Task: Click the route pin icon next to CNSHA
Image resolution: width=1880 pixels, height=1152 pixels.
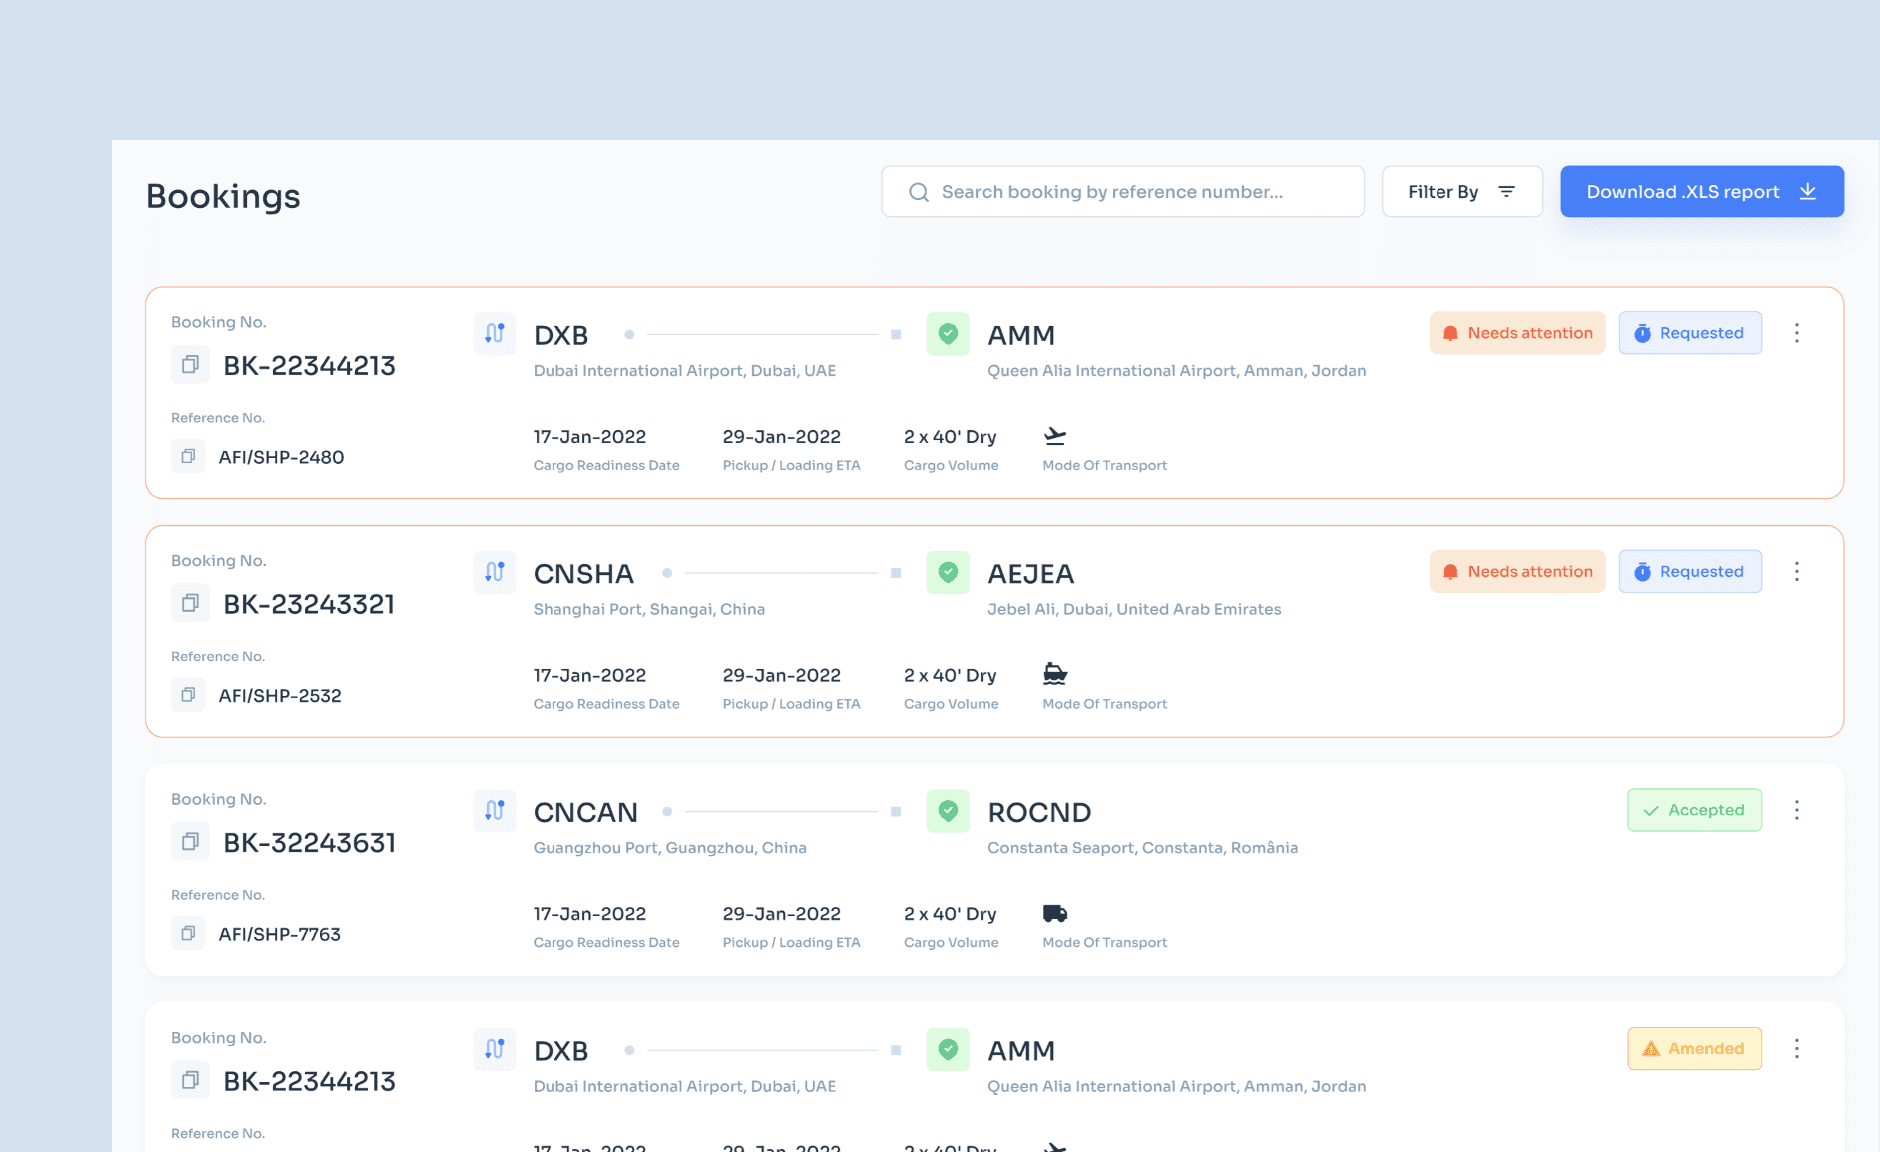Action: click(495, 572)
